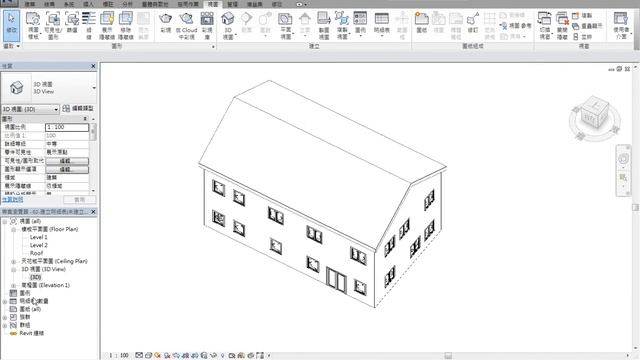
Task: Open the Insert ribbon tab
Action: 88,4
